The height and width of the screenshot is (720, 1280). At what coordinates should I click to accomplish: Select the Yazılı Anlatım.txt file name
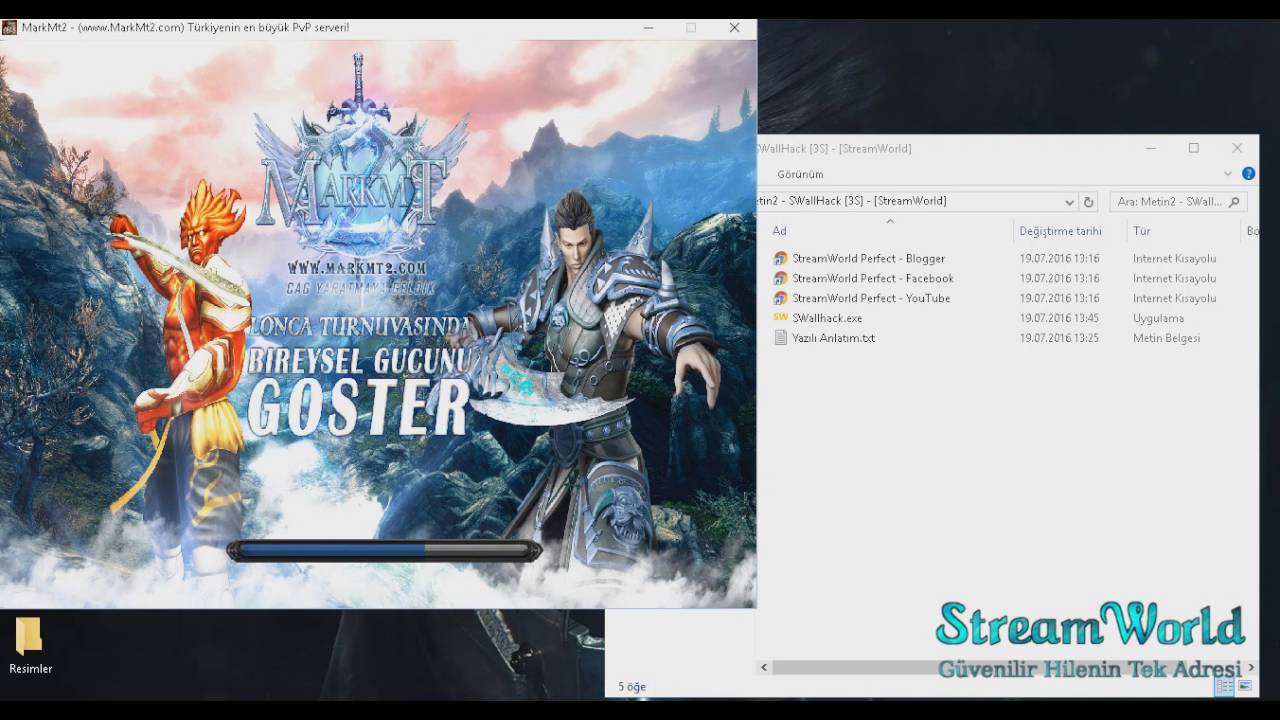(x=833, y=338)
